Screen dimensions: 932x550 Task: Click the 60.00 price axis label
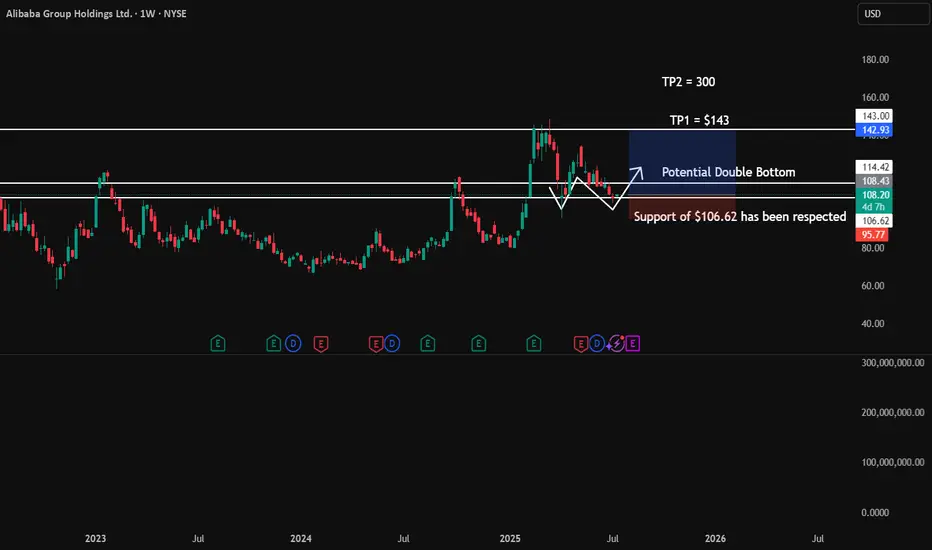pyautogui.click(x=873, y=286)
